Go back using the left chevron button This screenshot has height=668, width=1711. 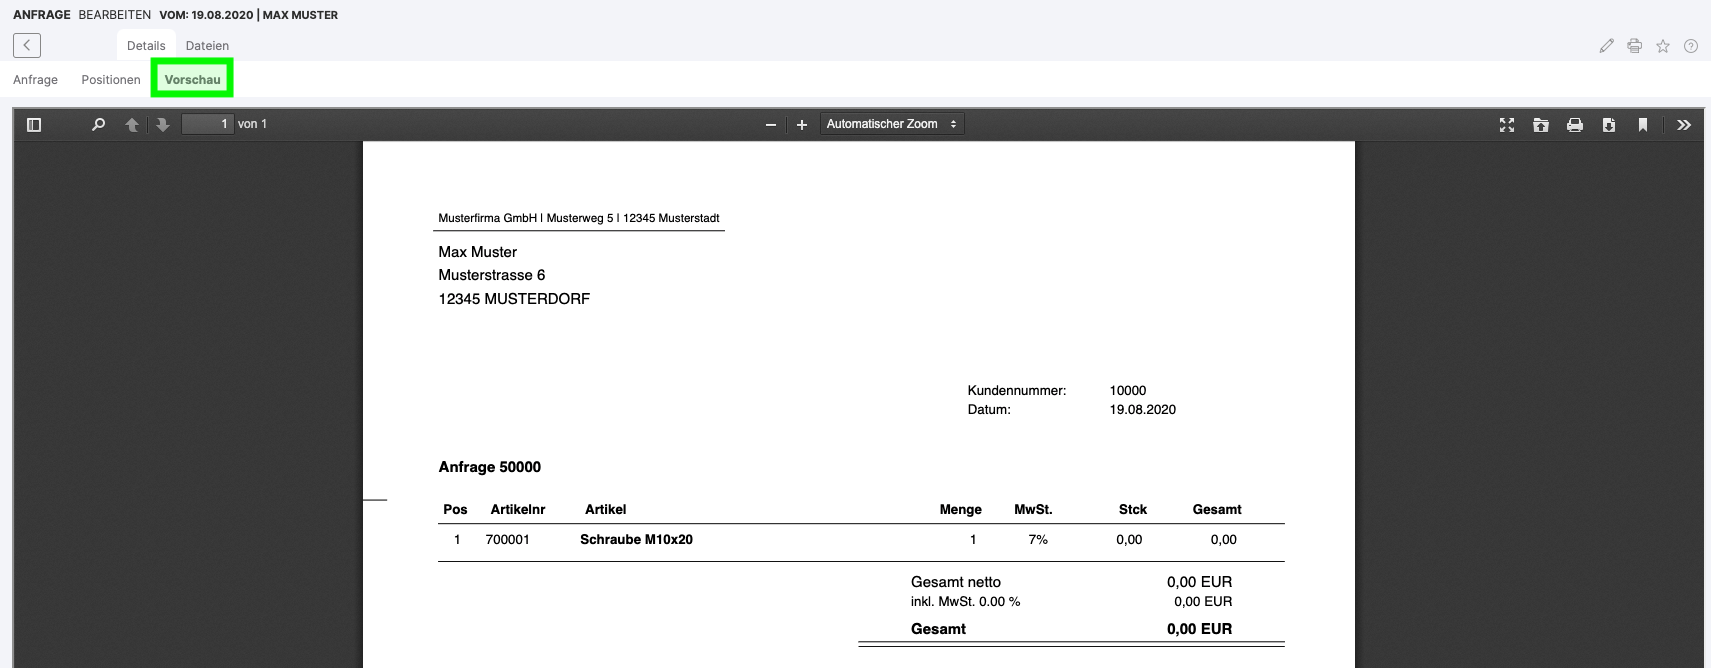point(27,45)
